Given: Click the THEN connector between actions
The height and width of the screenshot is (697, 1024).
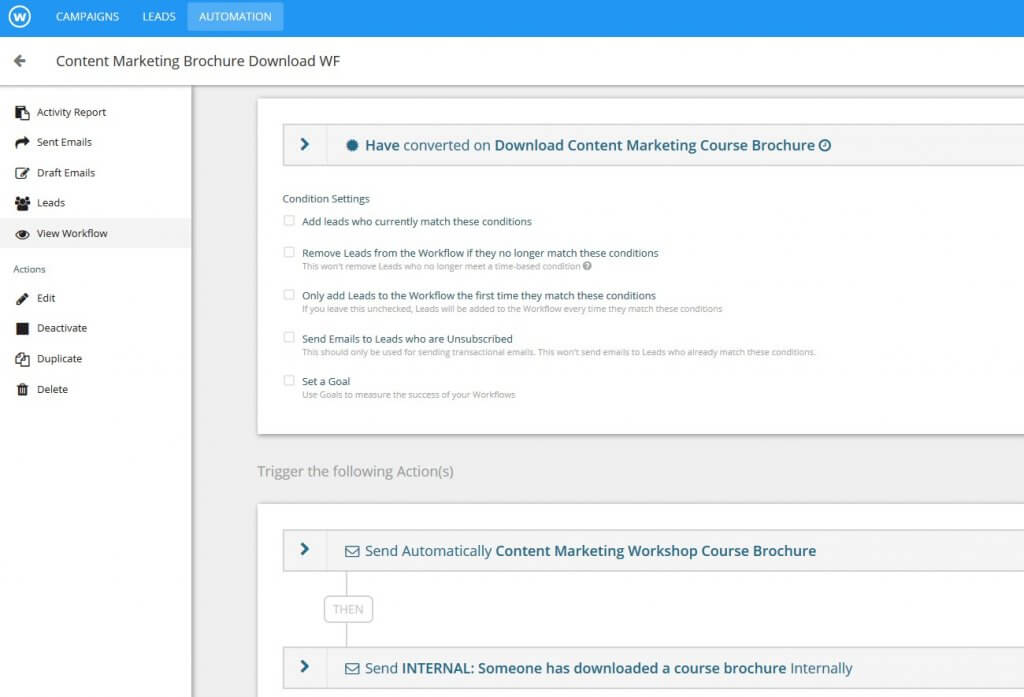Looking at the screenshot, I should point(348,608).
